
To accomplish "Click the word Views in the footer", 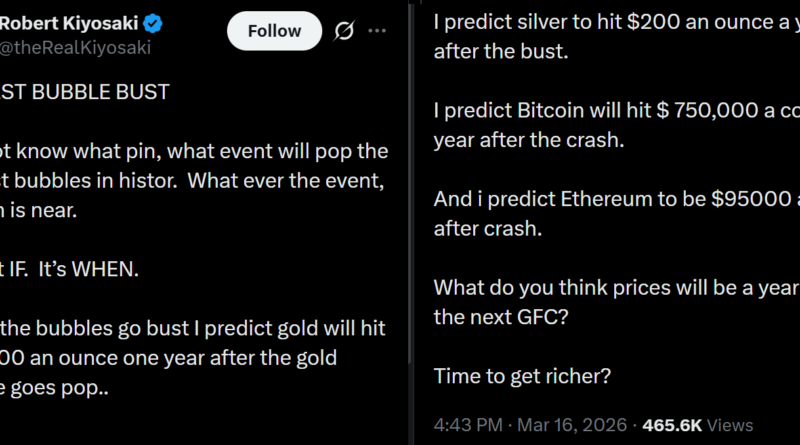I will pyautogui.click(x=735, y=424).
